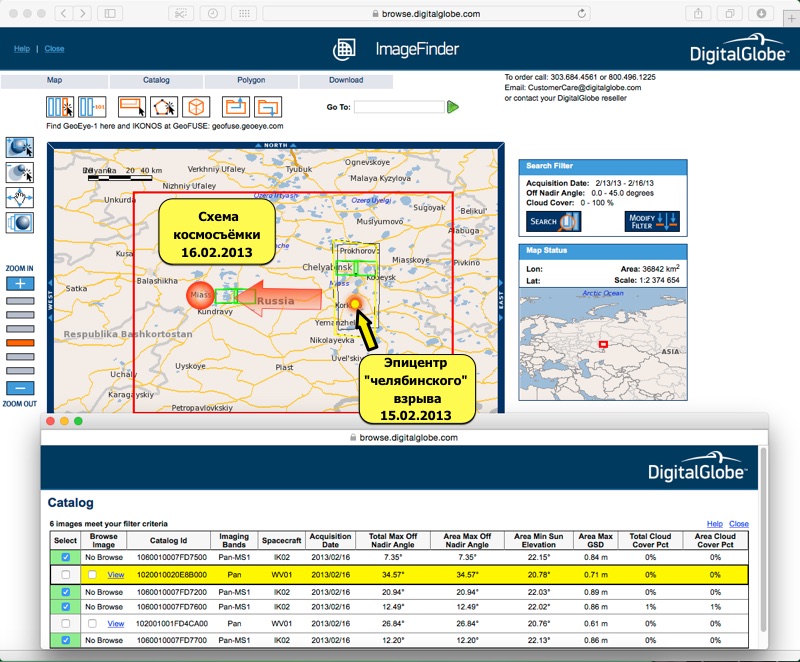The width and height of the screenshot is (800, 662).
Task: Click the catalog strip 101 info icon
Action: [92, 107]
